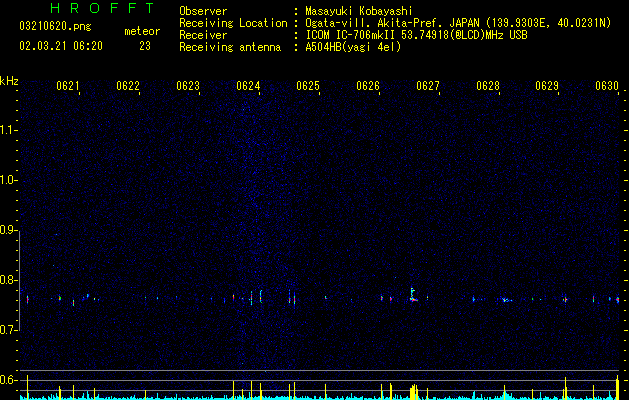Click the 0.8 kHz axis label
Screen dimensions: 629x400
tap(9, 280)
